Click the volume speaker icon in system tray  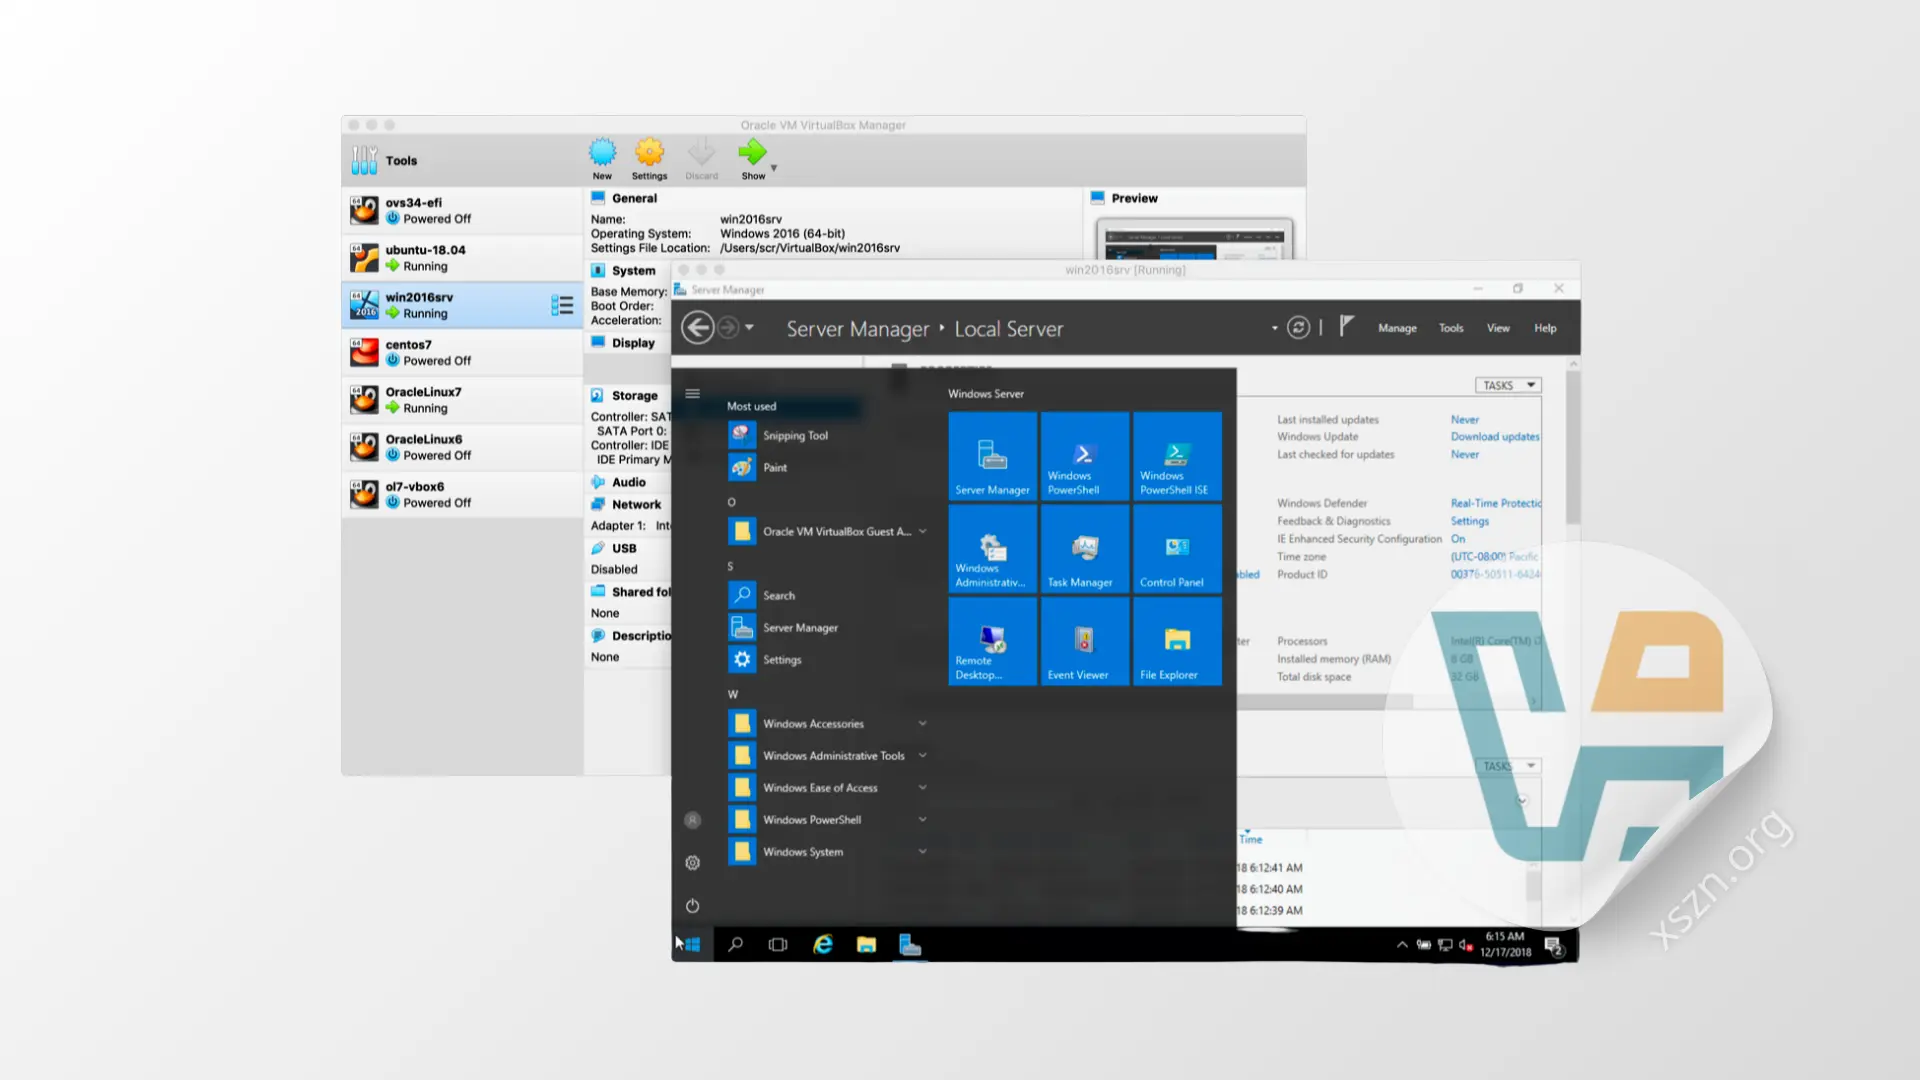(x=1464, y=944)
